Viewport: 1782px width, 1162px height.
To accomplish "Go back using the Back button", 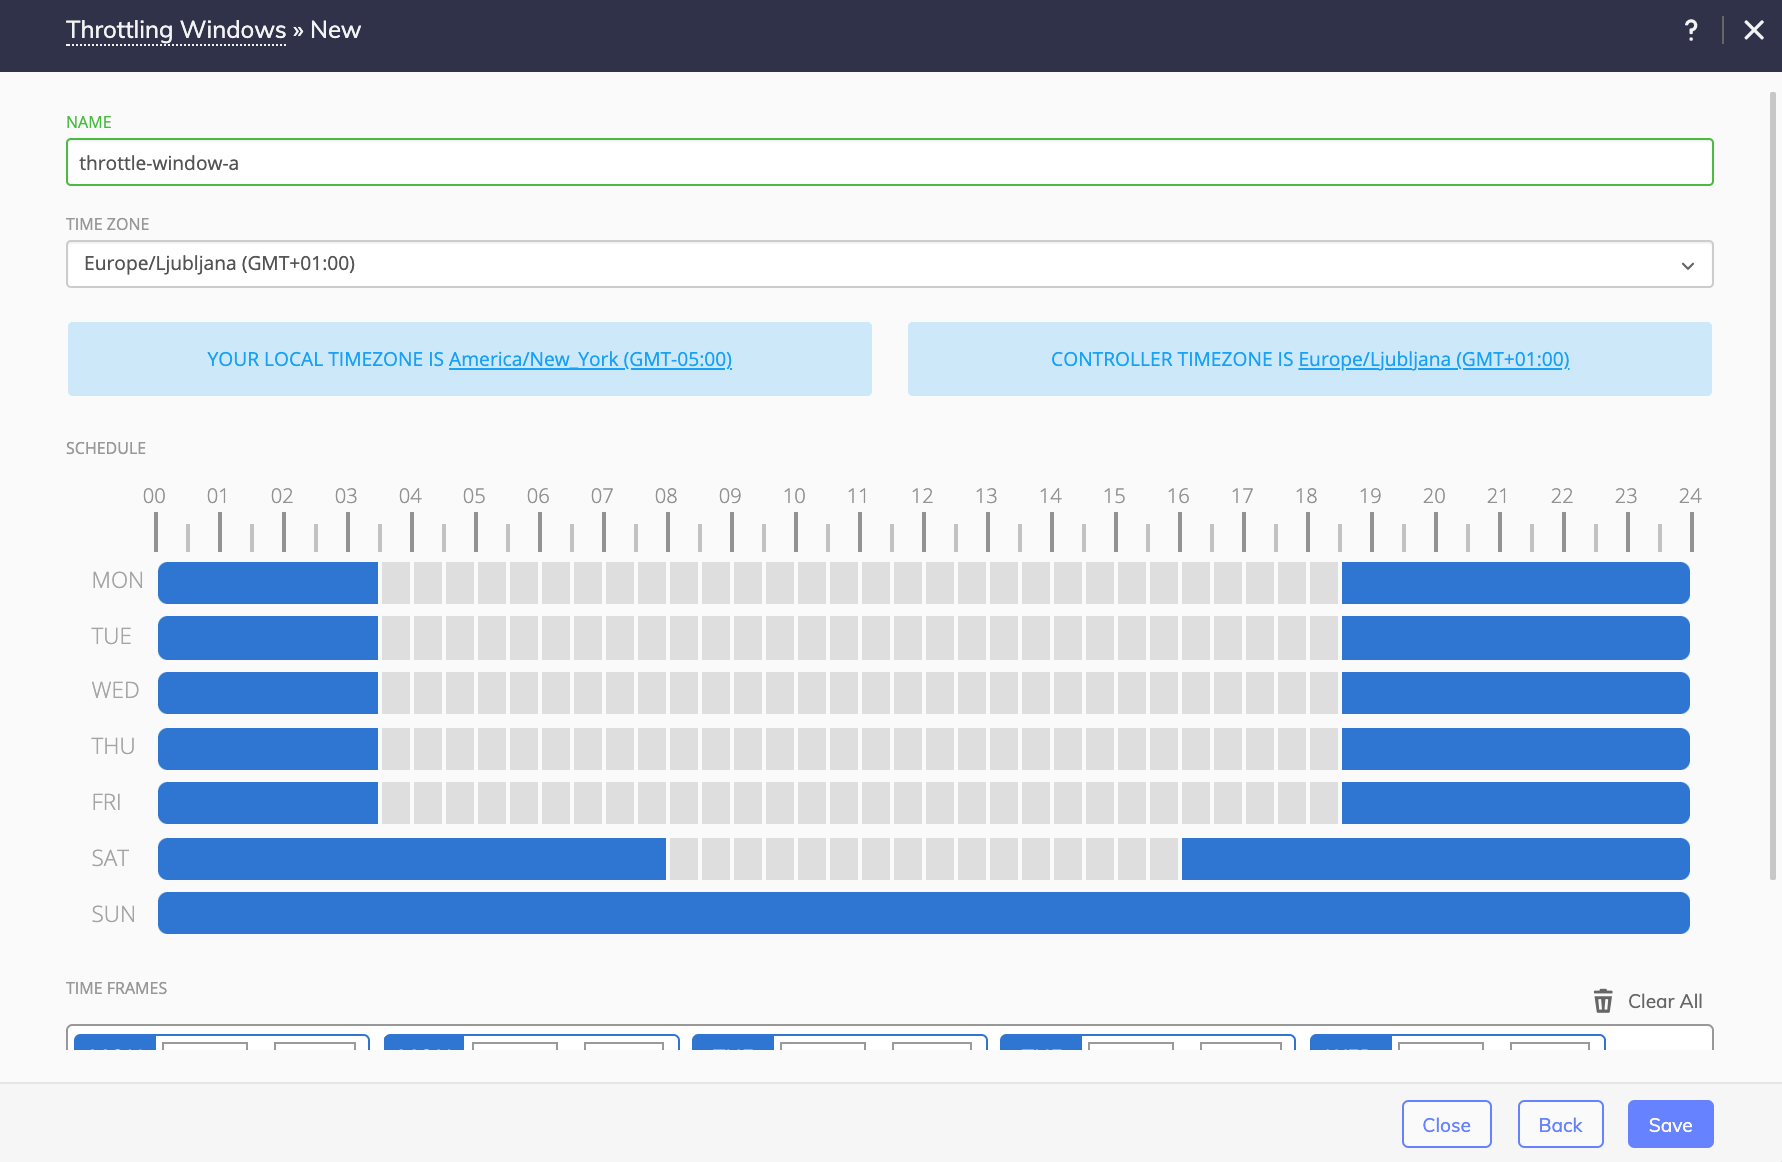I will (x=1560, y=1125).
